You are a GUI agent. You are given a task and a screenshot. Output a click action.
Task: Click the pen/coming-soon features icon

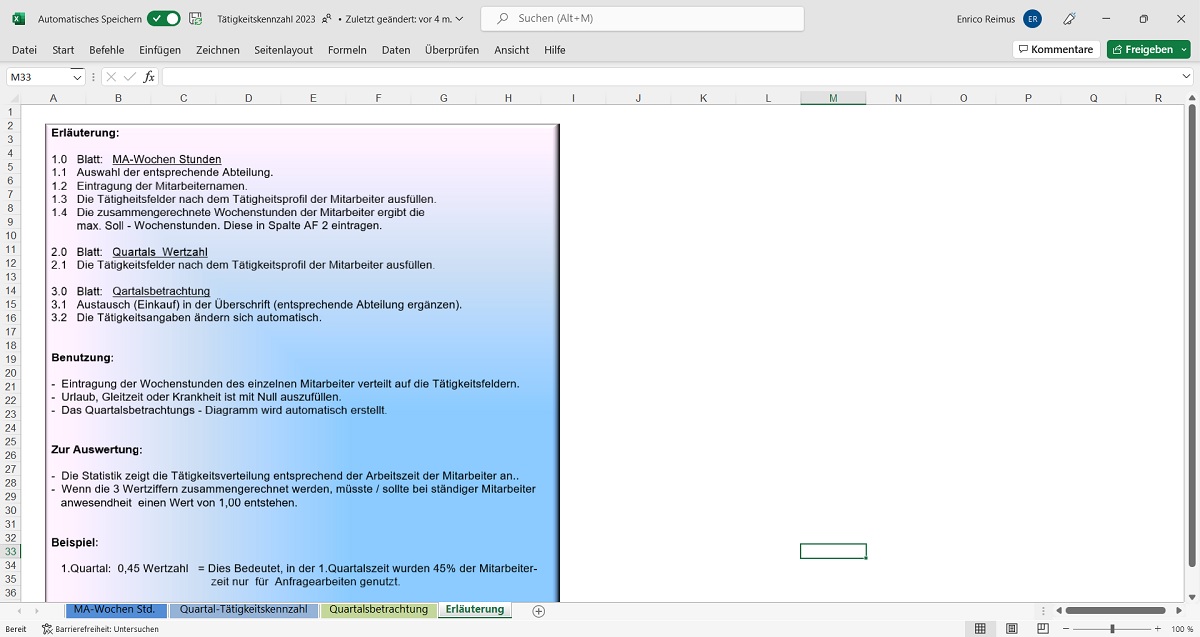point(1070,18)
